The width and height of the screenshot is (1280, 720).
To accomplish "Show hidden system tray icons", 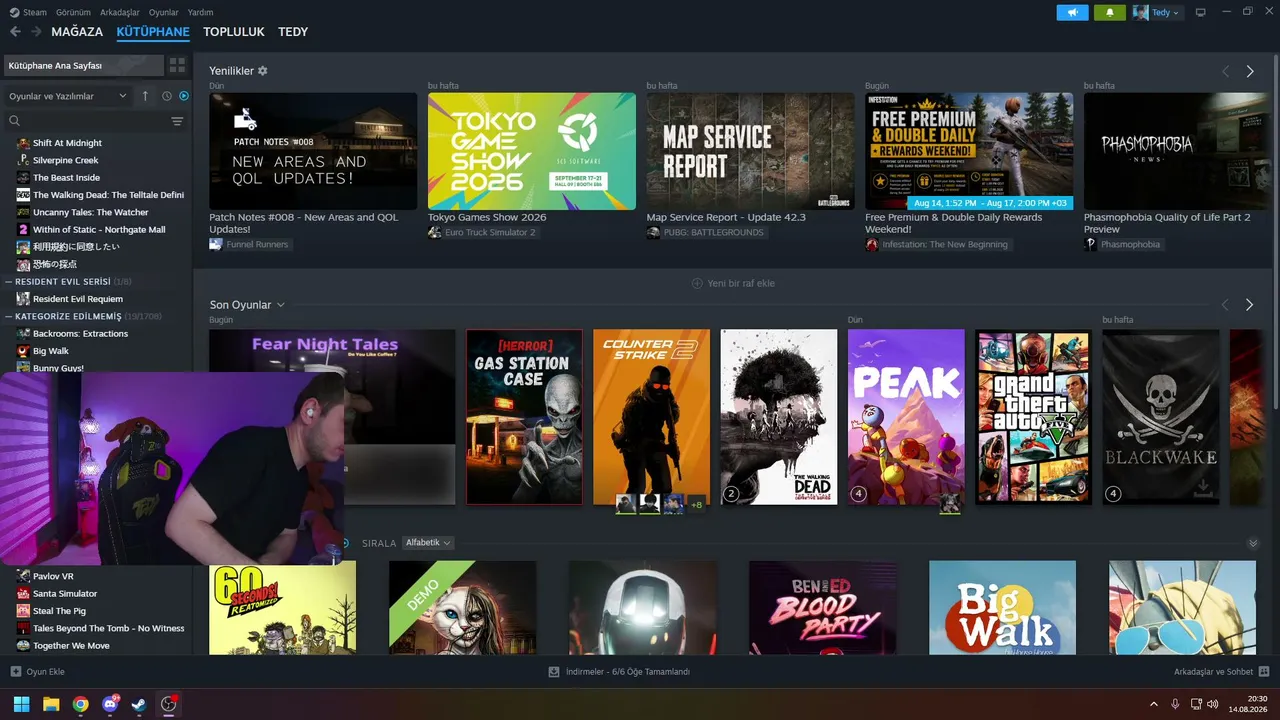I will click(1154, 704).
